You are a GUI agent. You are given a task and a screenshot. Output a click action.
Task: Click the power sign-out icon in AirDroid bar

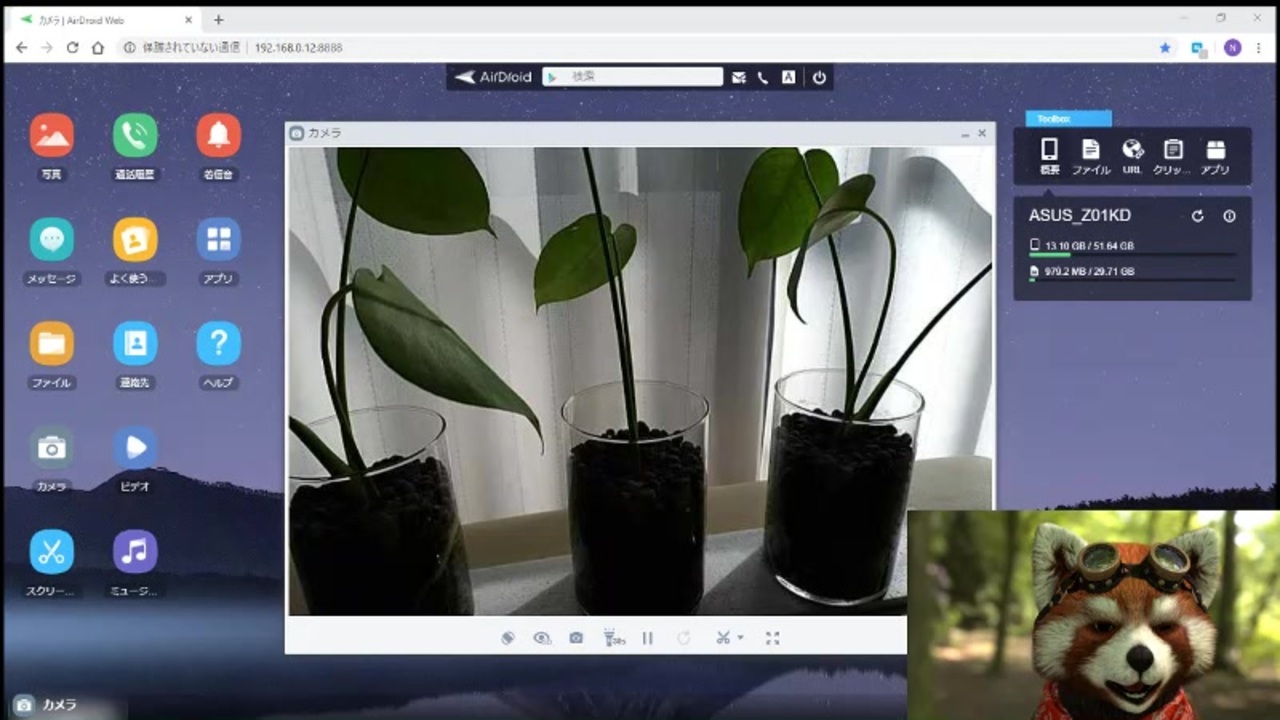[819, 77]
